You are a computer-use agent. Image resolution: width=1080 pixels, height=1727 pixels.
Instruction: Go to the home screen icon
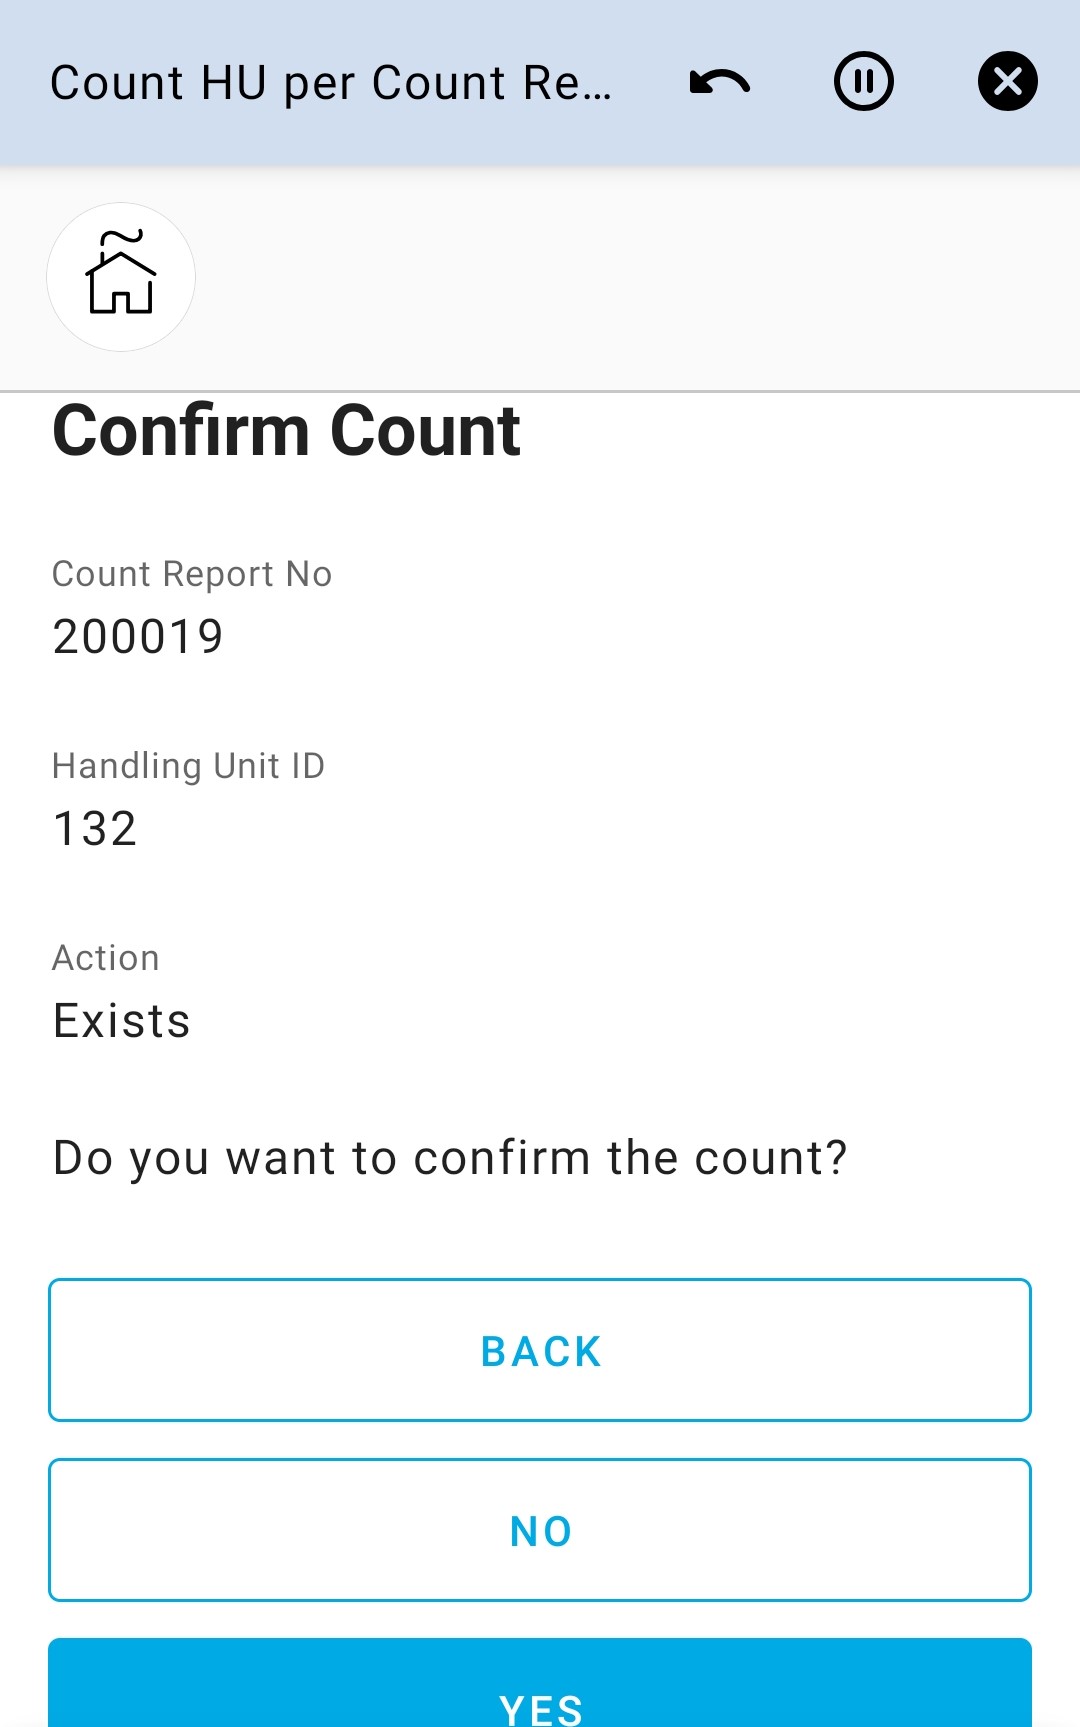[x=121, y=277]
